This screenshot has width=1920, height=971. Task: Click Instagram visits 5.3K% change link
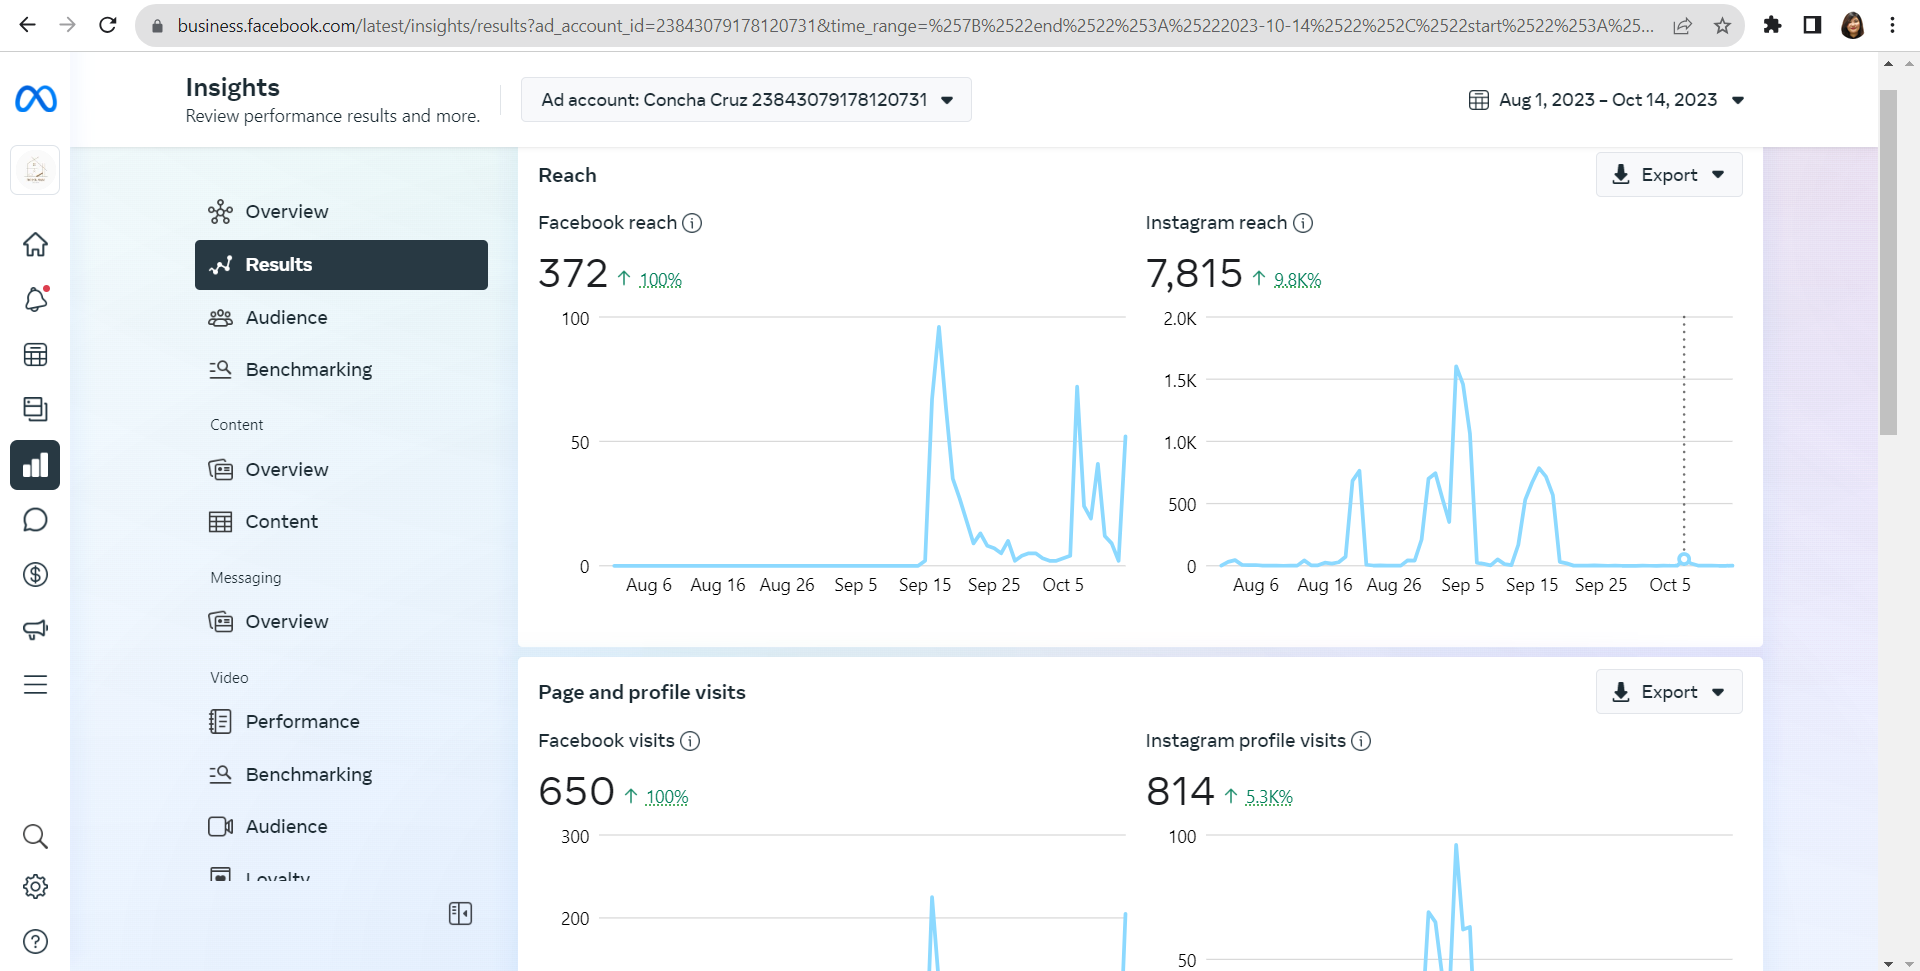pos(1269,797)
